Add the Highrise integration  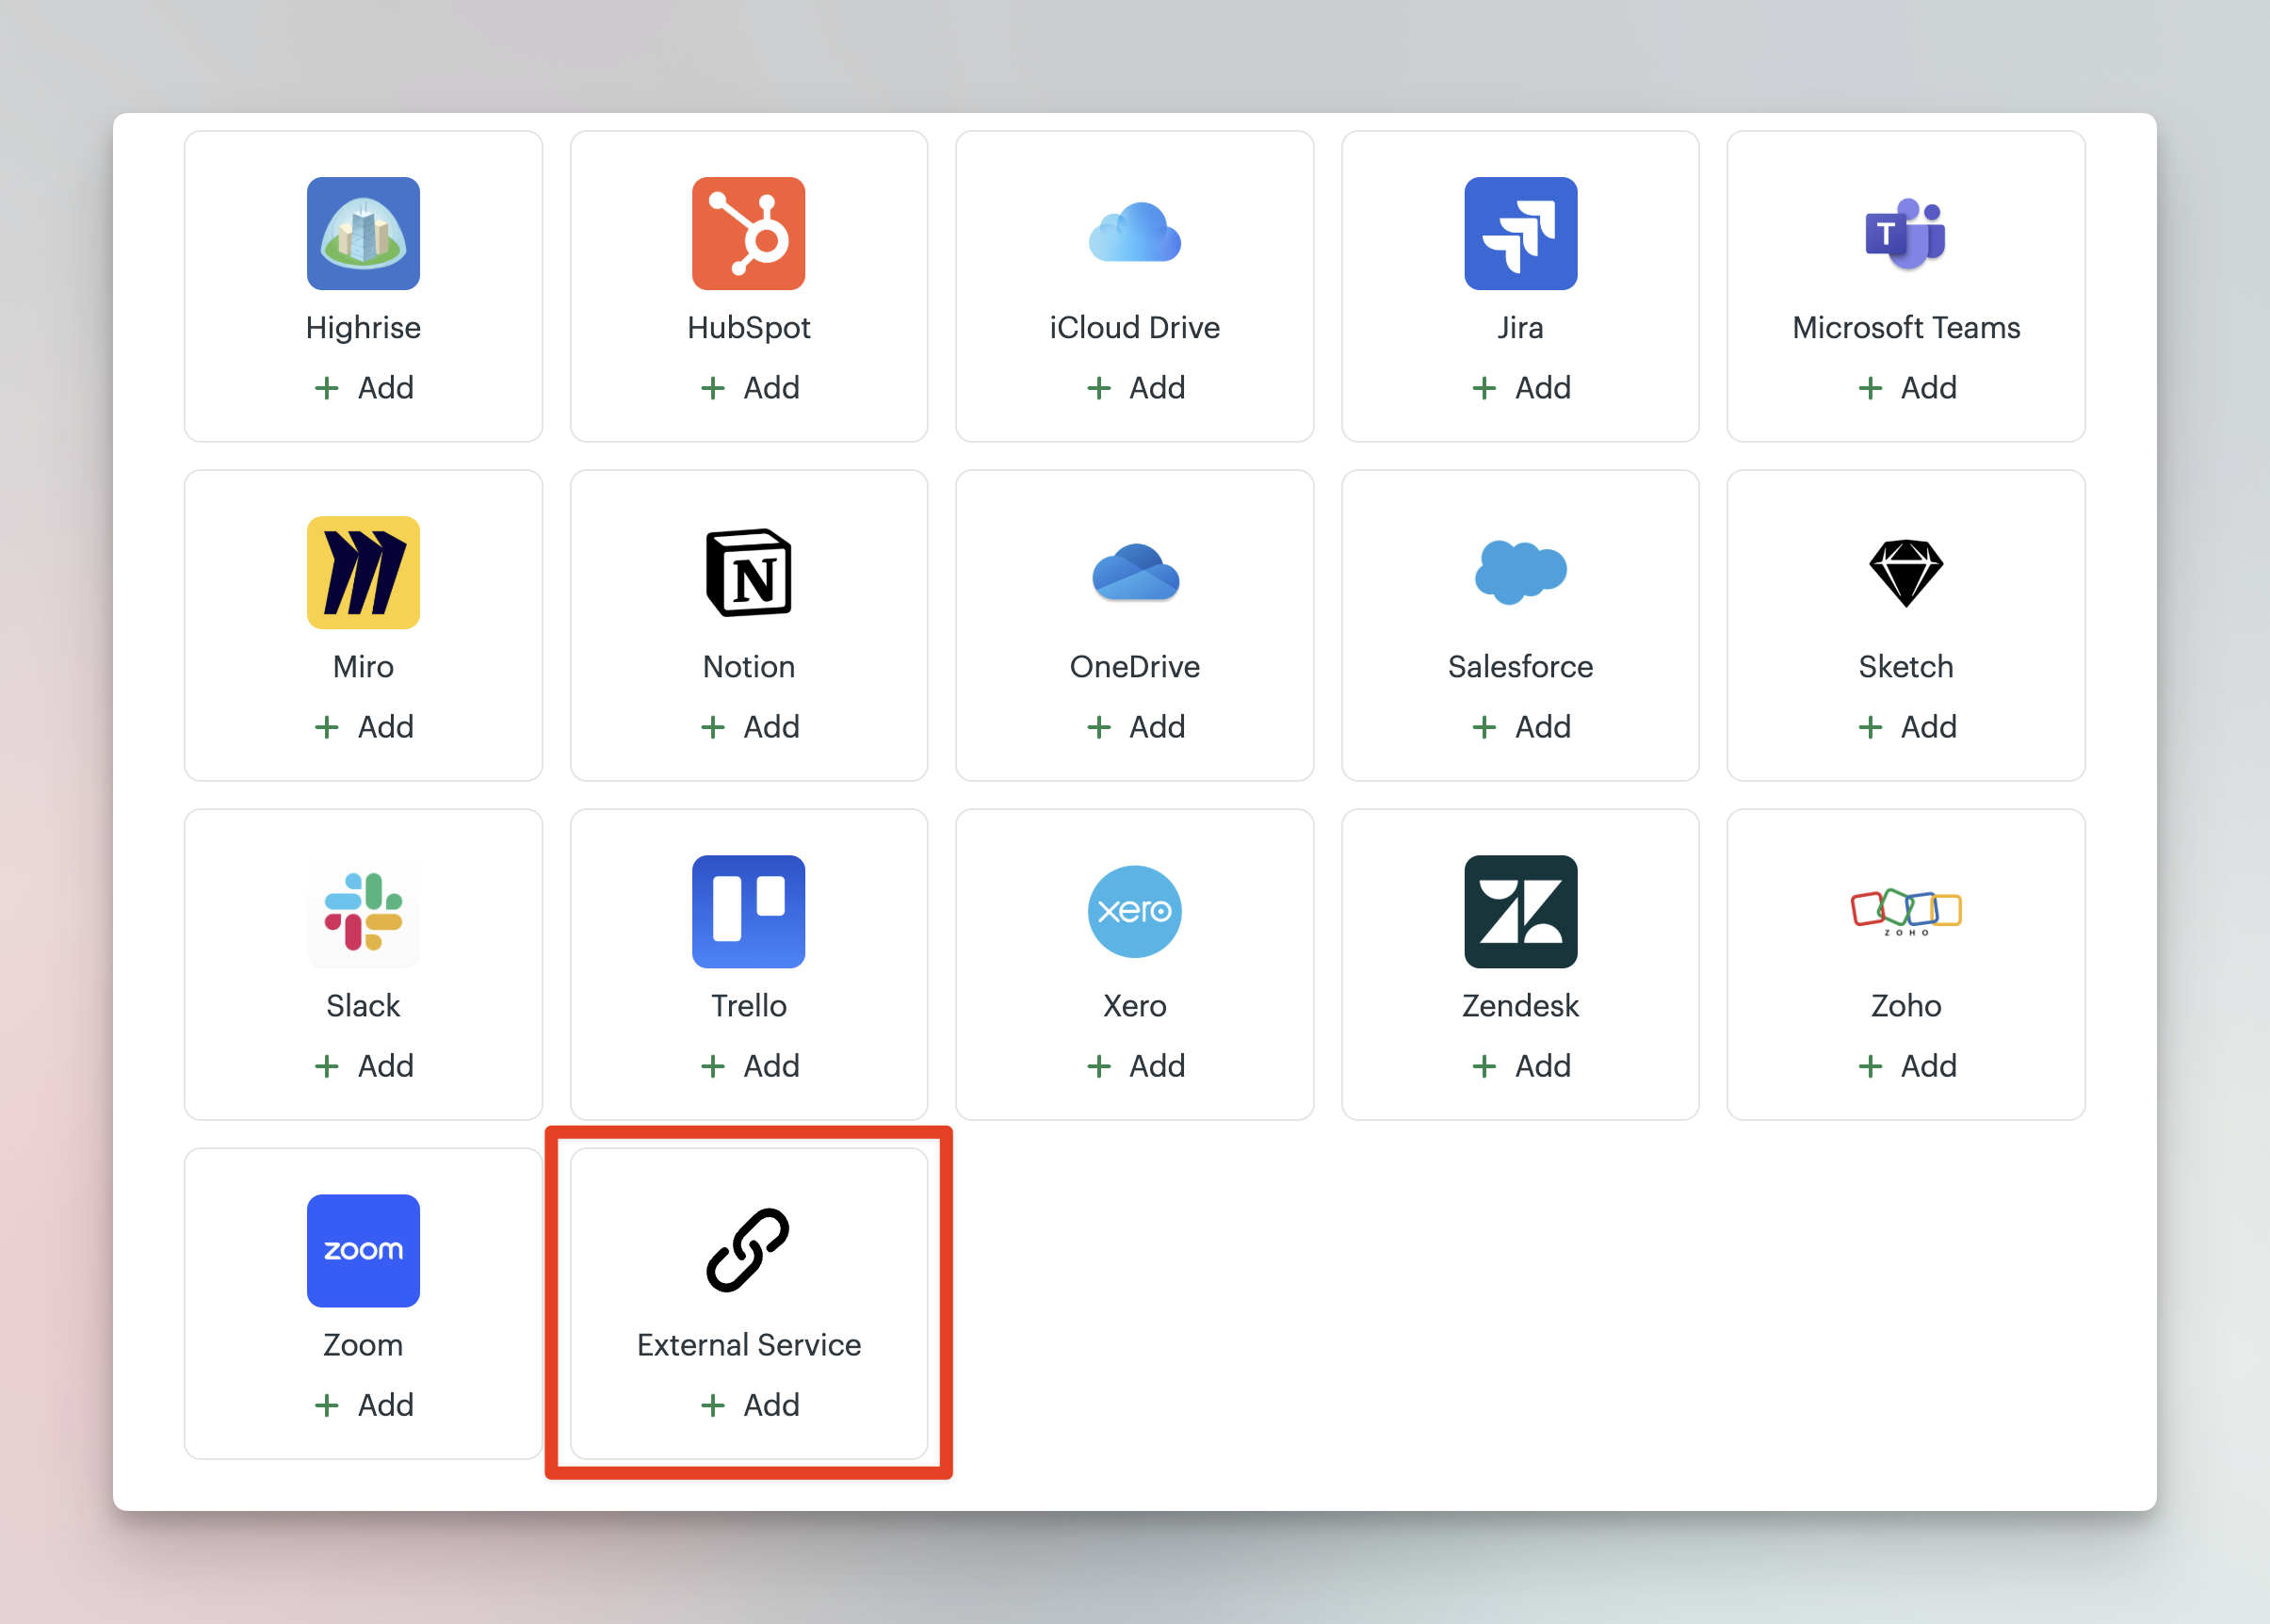(363, 387)
